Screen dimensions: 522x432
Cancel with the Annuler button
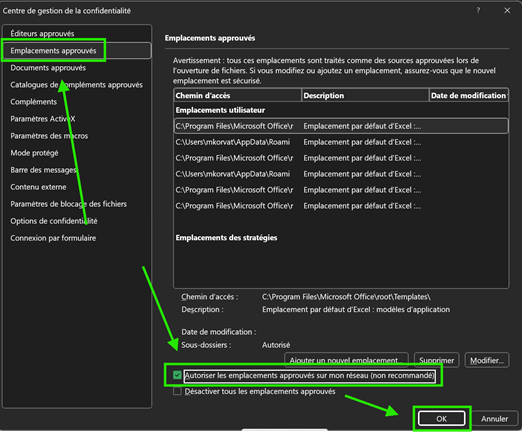494,419
